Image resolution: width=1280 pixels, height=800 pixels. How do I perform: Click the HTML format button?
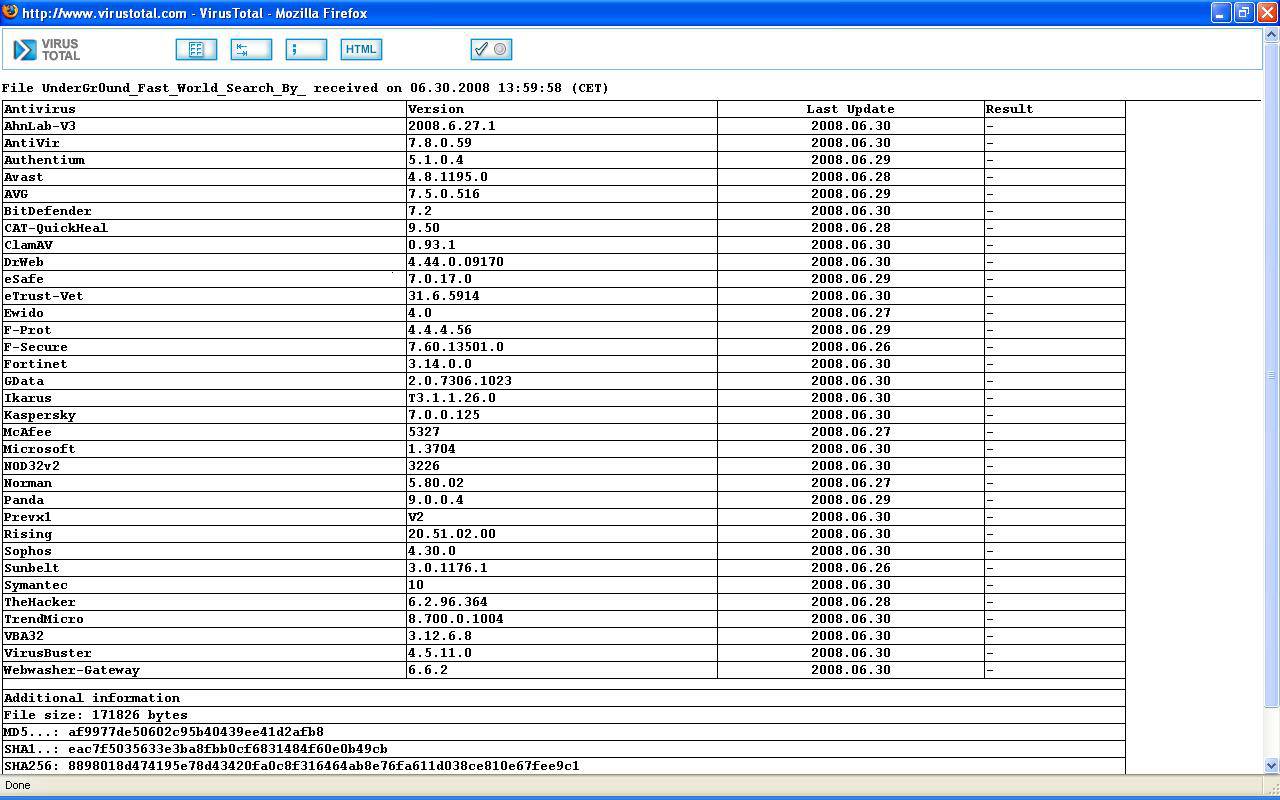(361, 49)
